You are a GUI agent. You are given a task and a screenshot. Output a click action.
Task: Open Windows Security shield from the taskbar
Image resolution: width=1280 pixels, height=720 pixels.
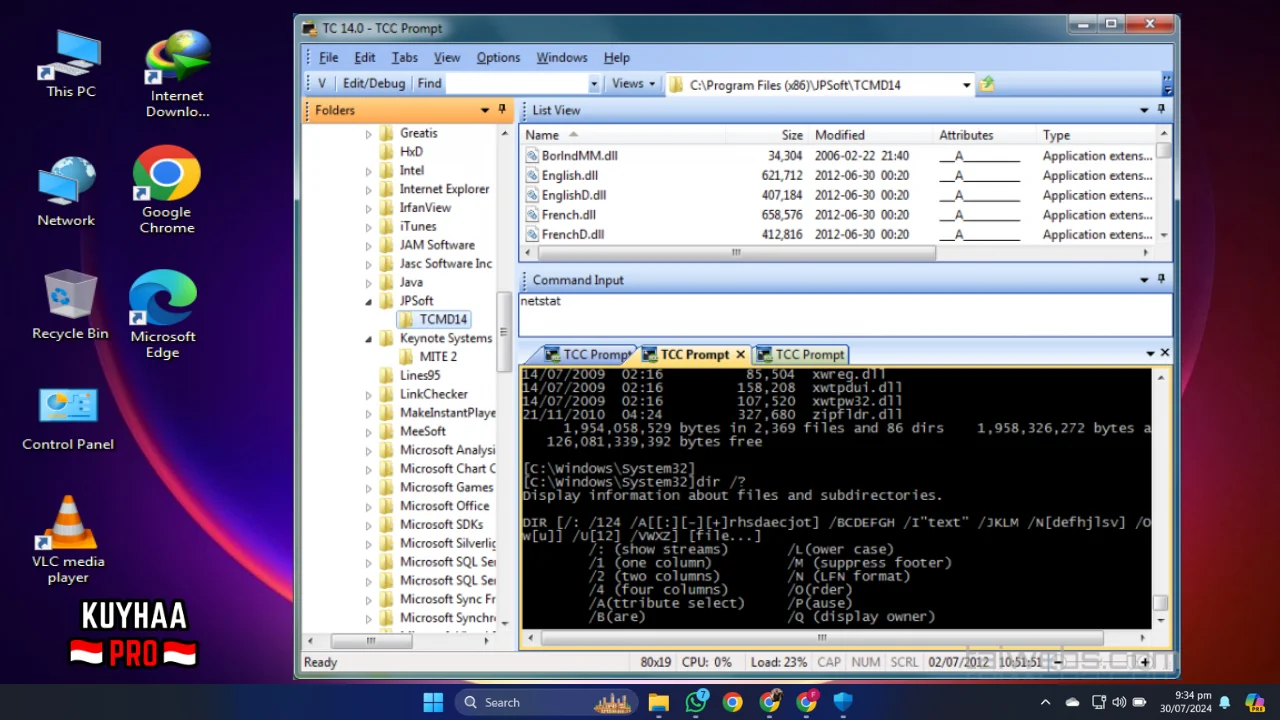843,702
